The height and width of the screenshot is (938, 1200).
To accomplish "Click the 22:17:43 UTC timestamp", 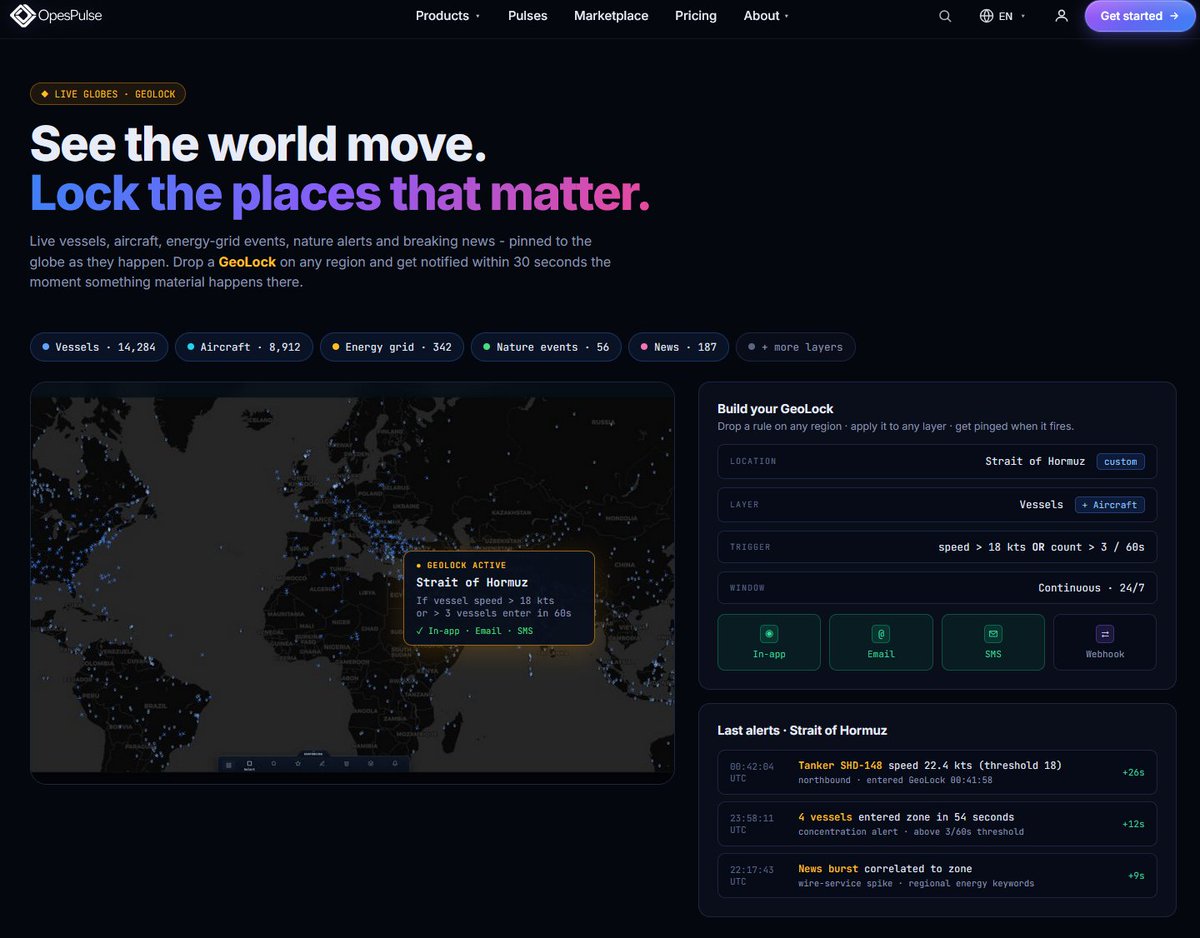I will 752,875.
